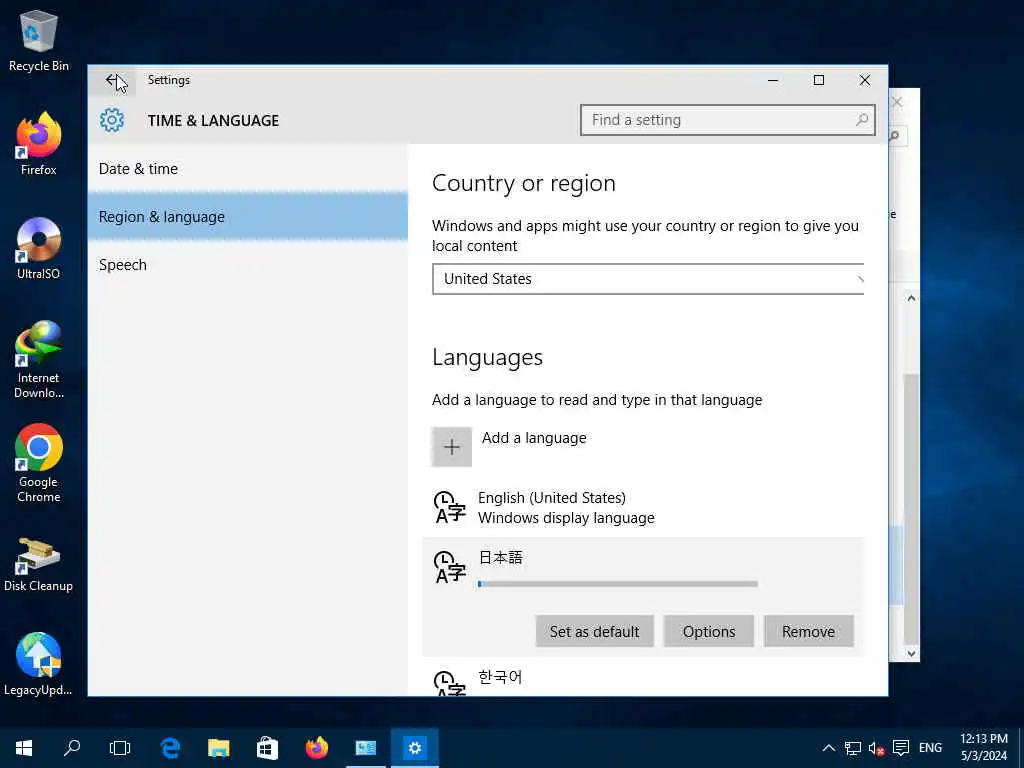Select the Firefox desktop shortcut
The width and height of the screenshot is (1024, 768).
tap(39, 144)
